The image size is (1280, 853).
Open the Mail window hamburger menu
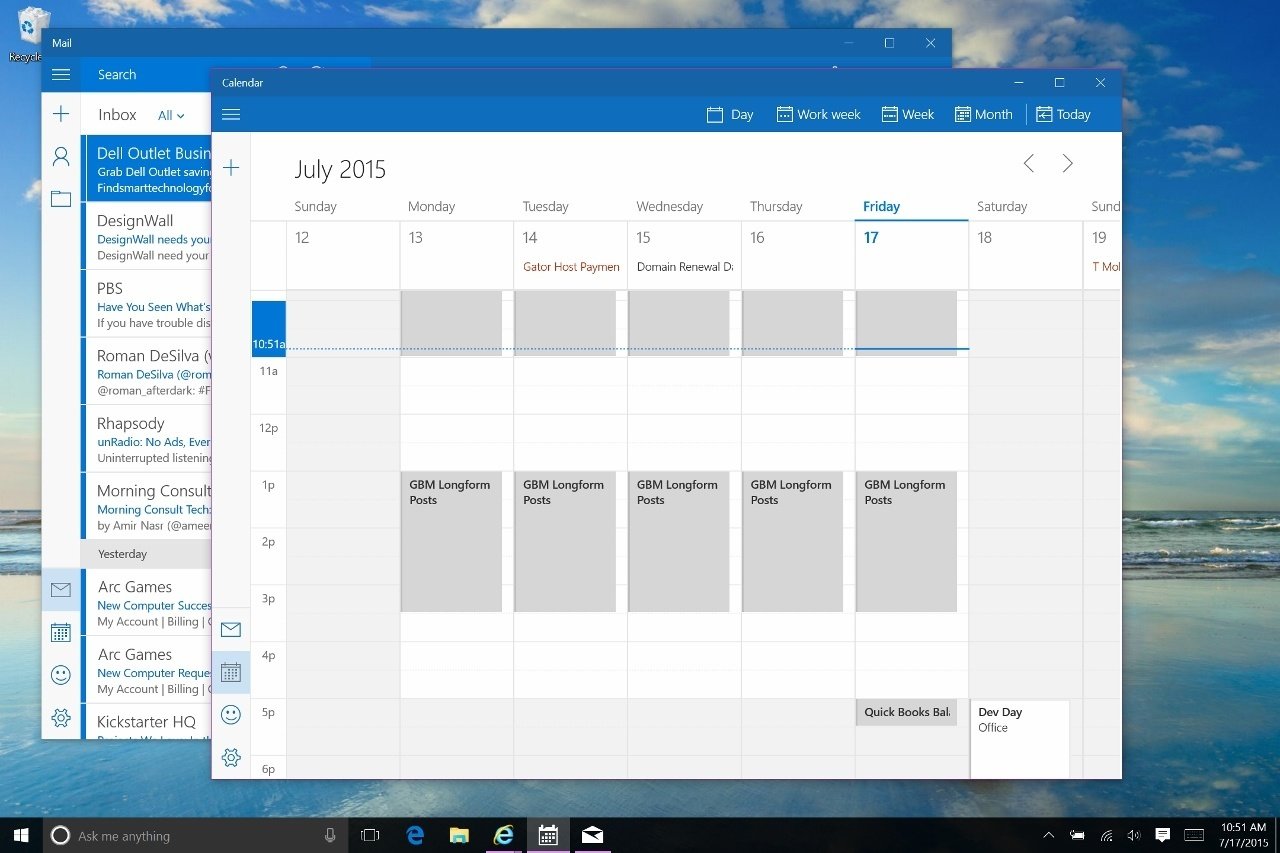coord(61,74)
